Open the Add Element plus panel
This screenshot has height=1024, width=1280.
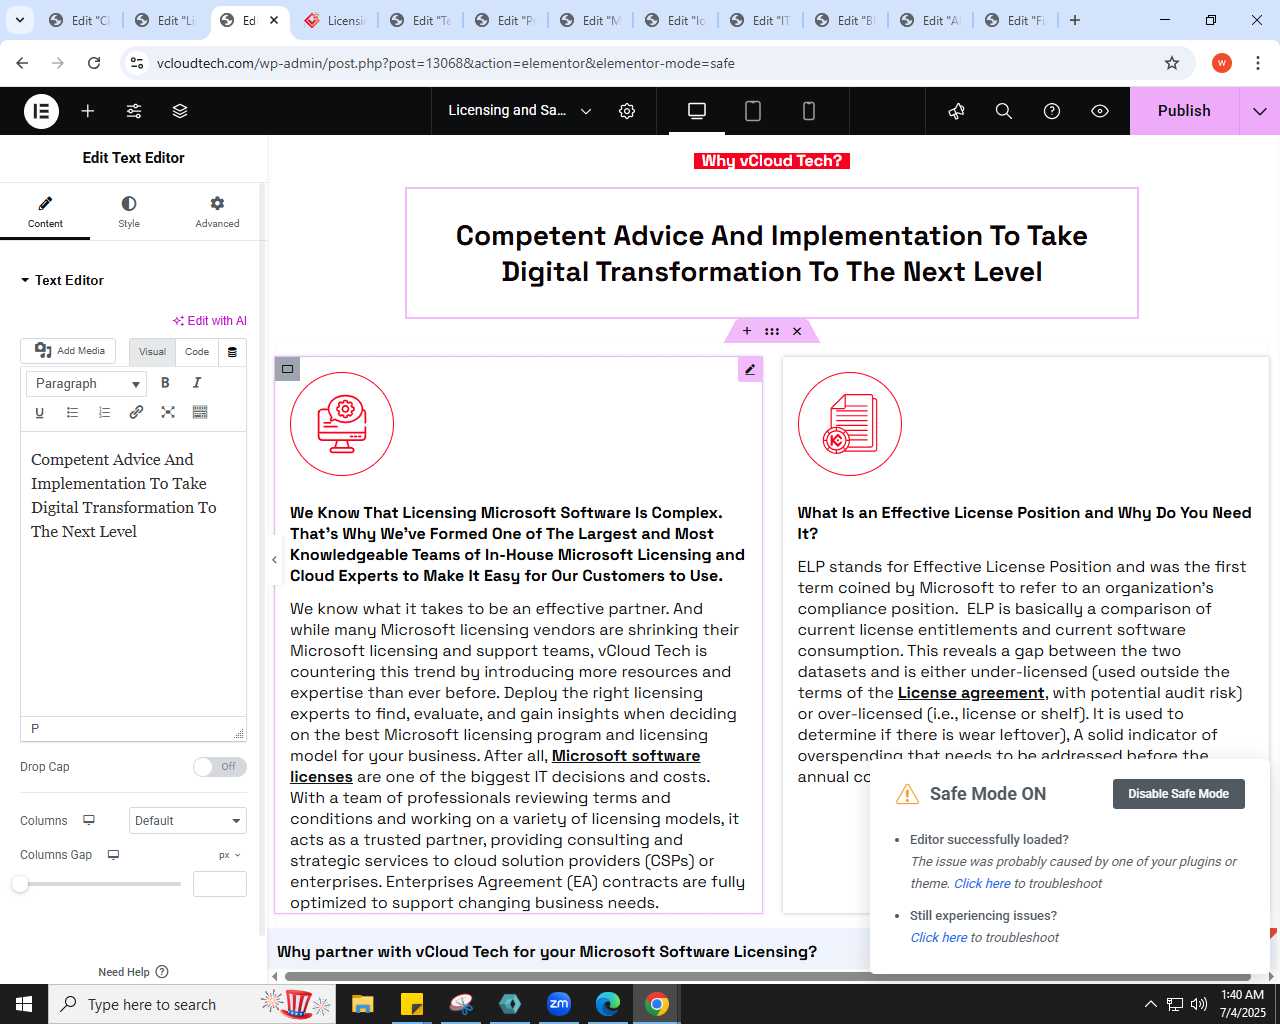(x=88, y=111)
